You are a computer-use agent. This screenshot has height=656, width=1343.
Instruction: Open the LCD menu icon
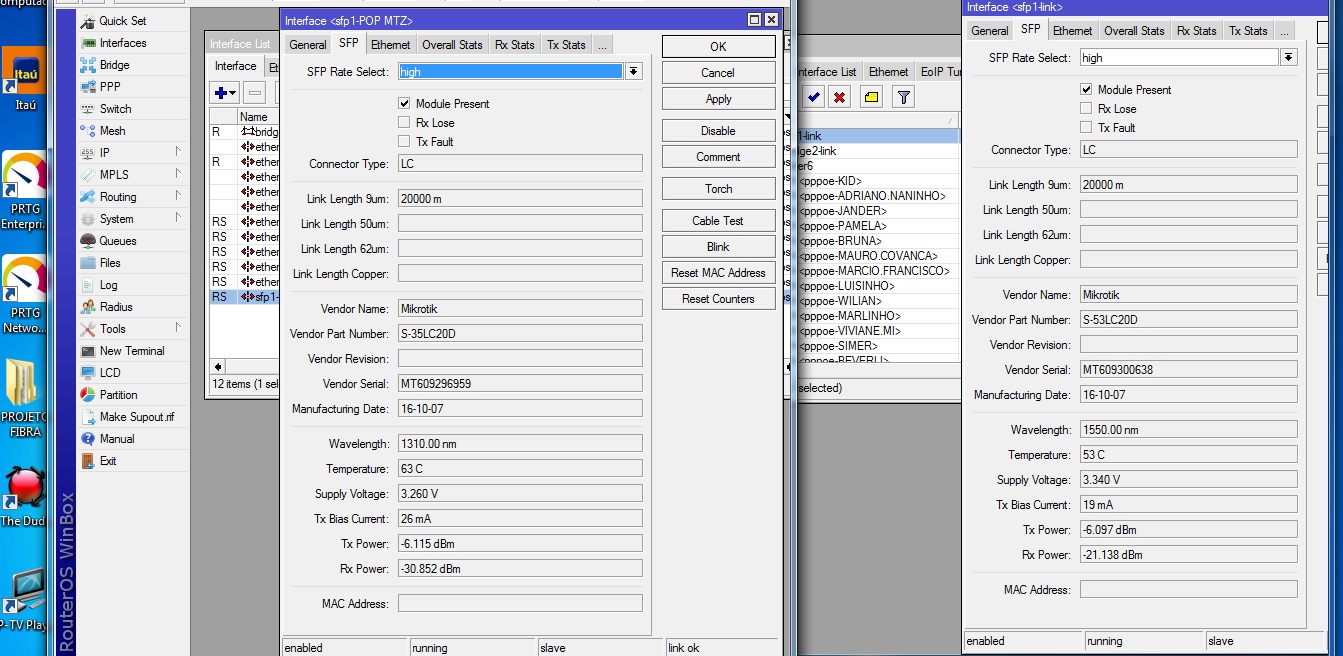tap(88, 373)
